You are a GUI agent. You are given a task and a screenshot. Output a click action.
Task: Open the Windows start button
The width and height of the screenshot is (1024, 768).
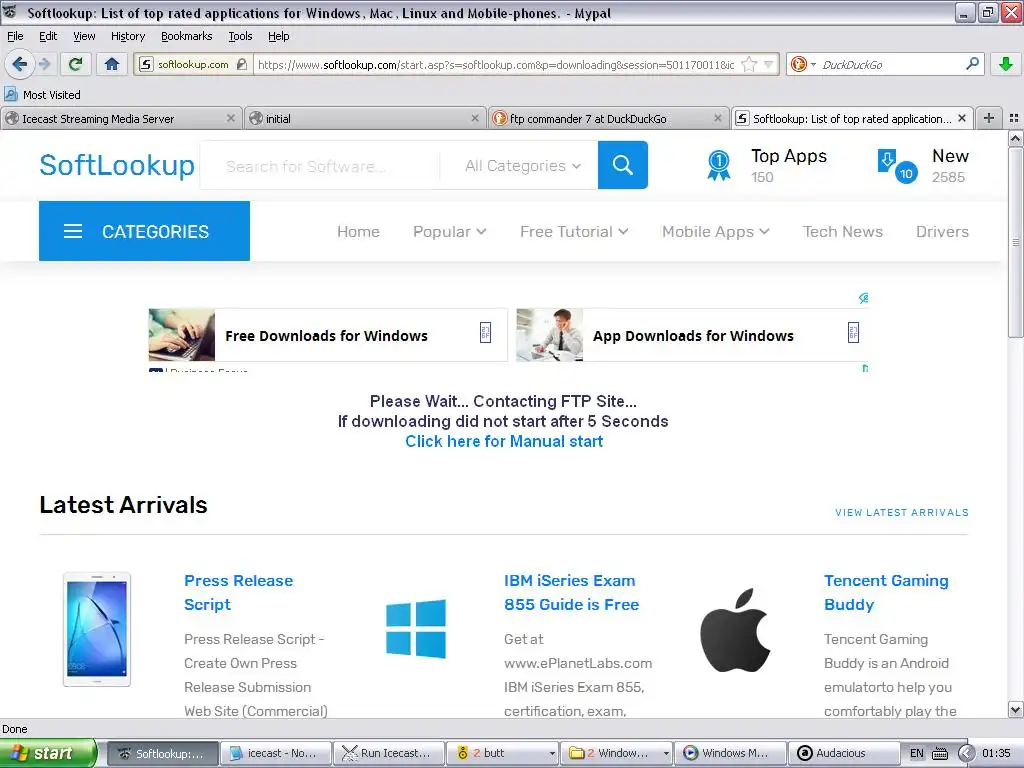[x=48, y=753]
